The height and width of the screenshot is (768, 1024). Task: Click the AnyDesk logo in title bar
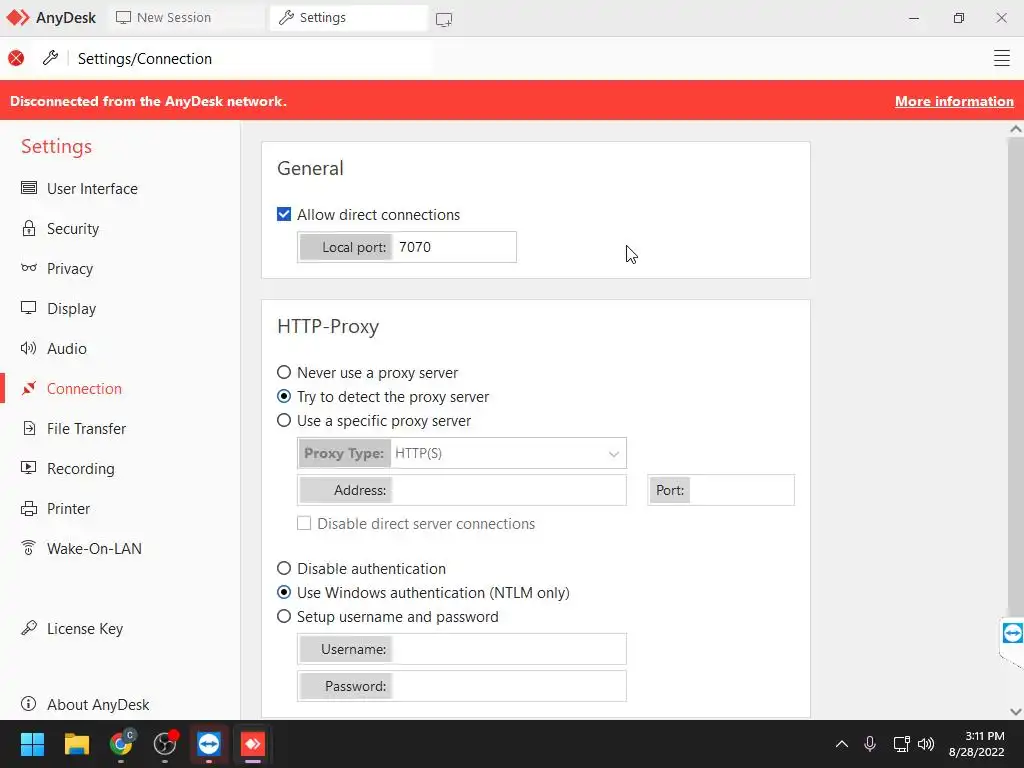[18, 18]
